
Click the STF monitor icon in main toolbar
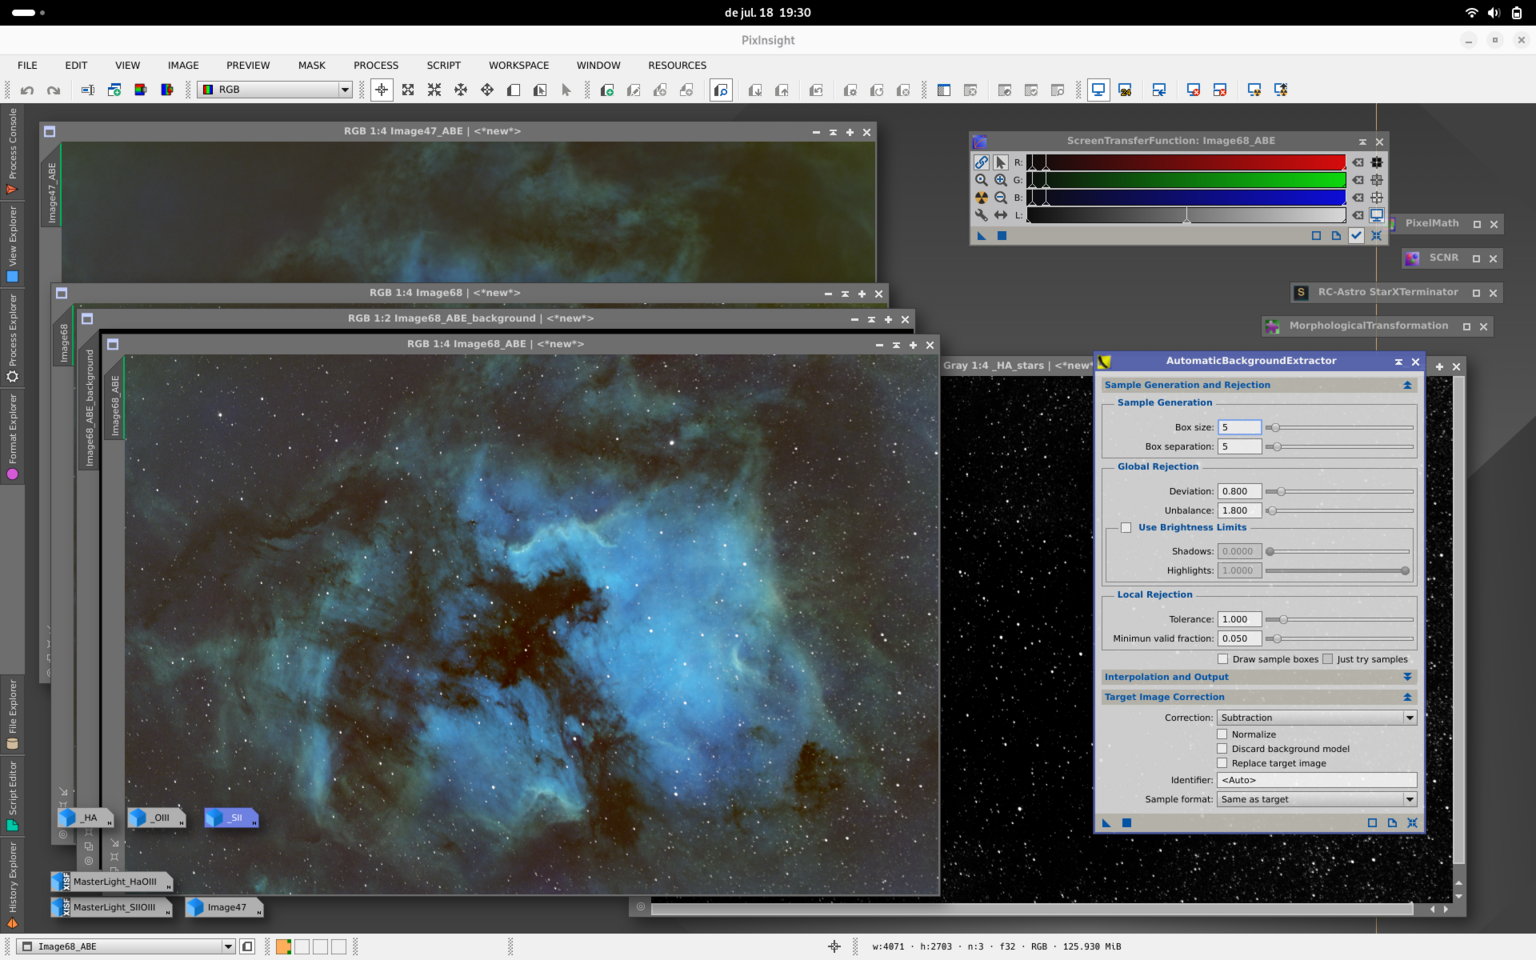[x=1098, y=90]
